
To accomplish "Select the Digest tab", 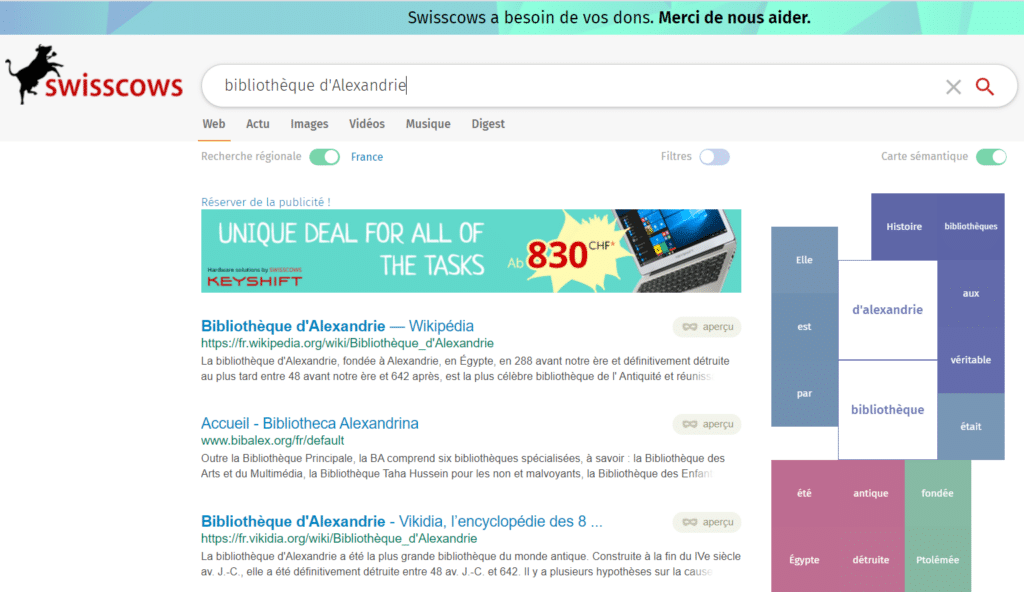I will coord(488,124).
